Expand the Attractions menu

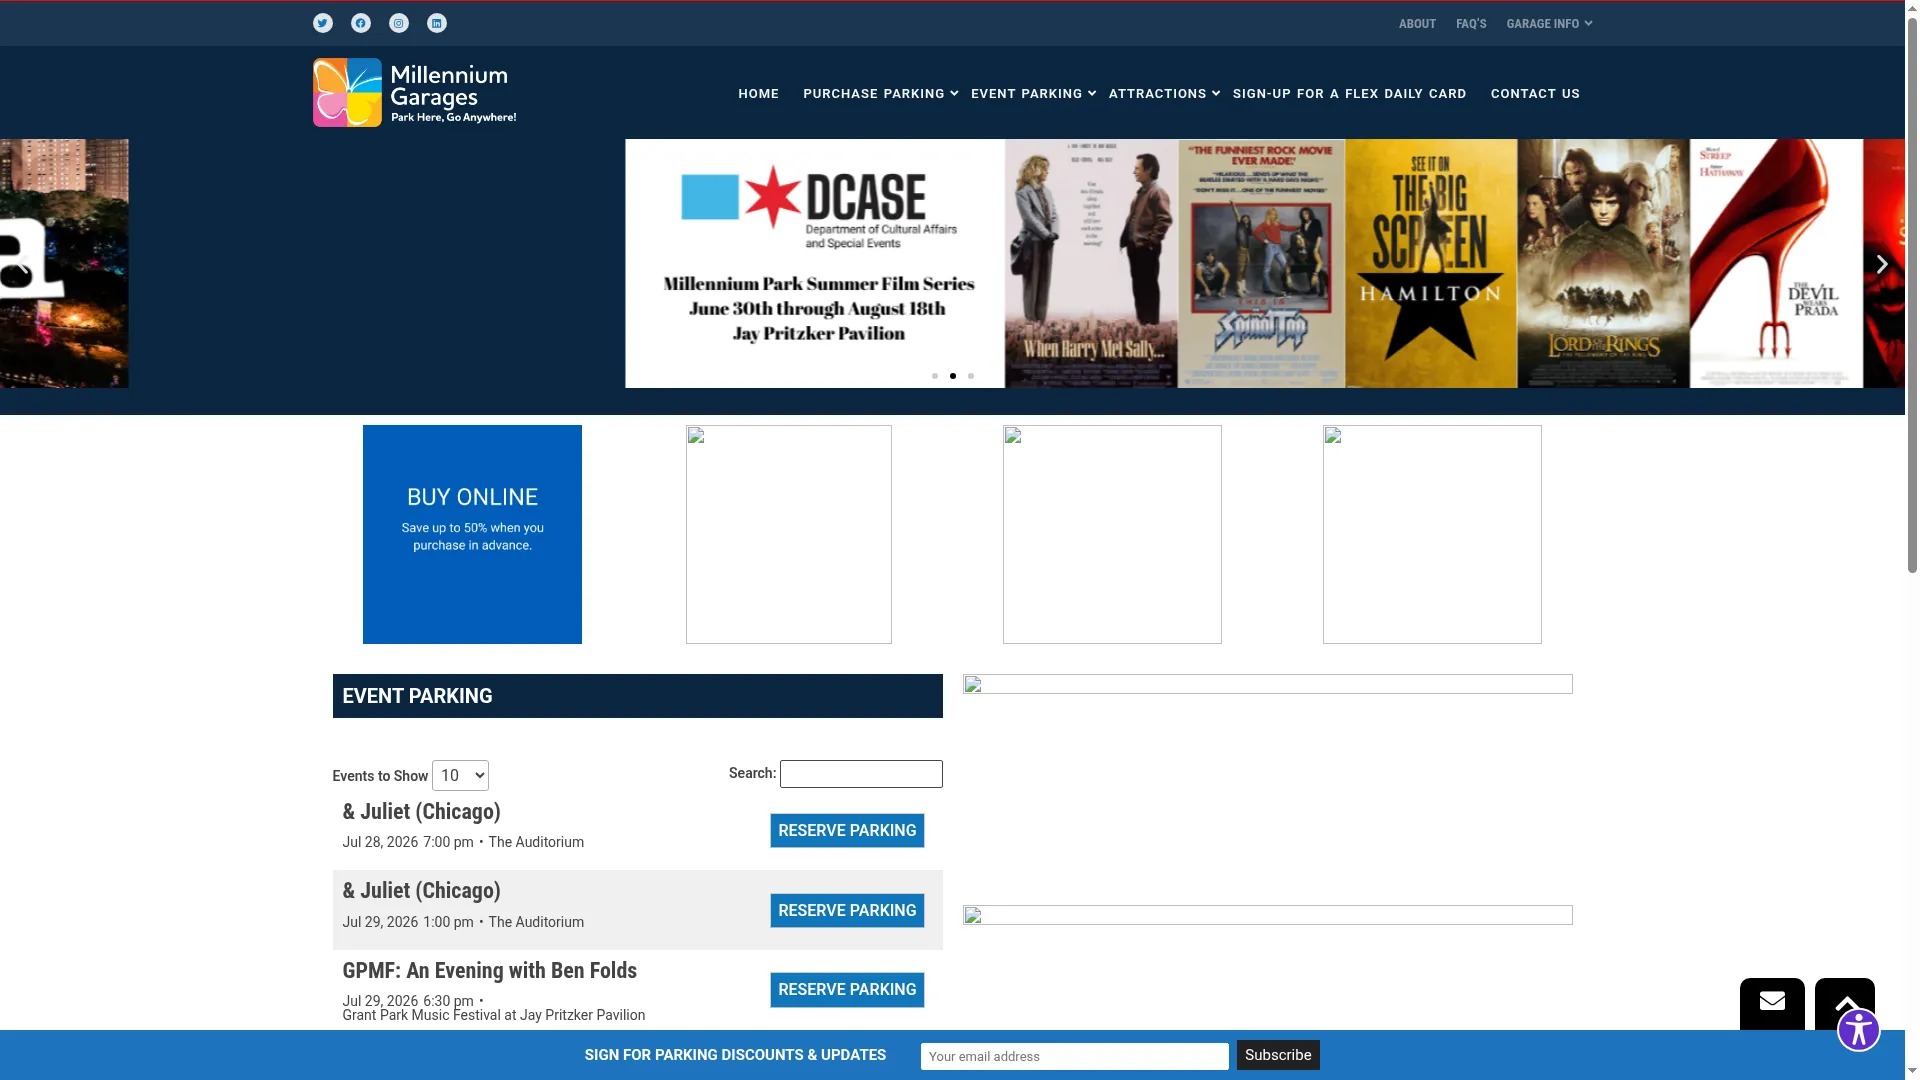(x=1164, y=94)
